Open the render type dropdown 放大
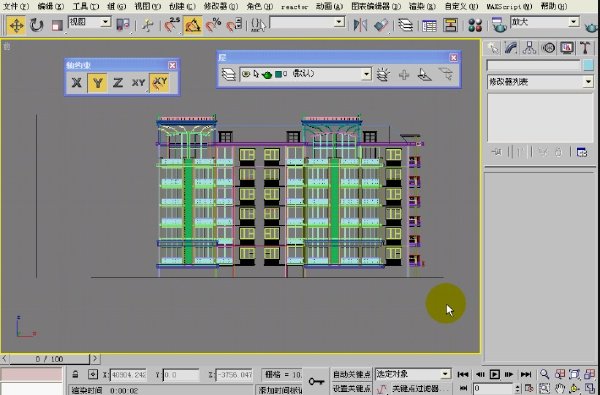Viewport: 600px width, 395px height. point(545,22)
